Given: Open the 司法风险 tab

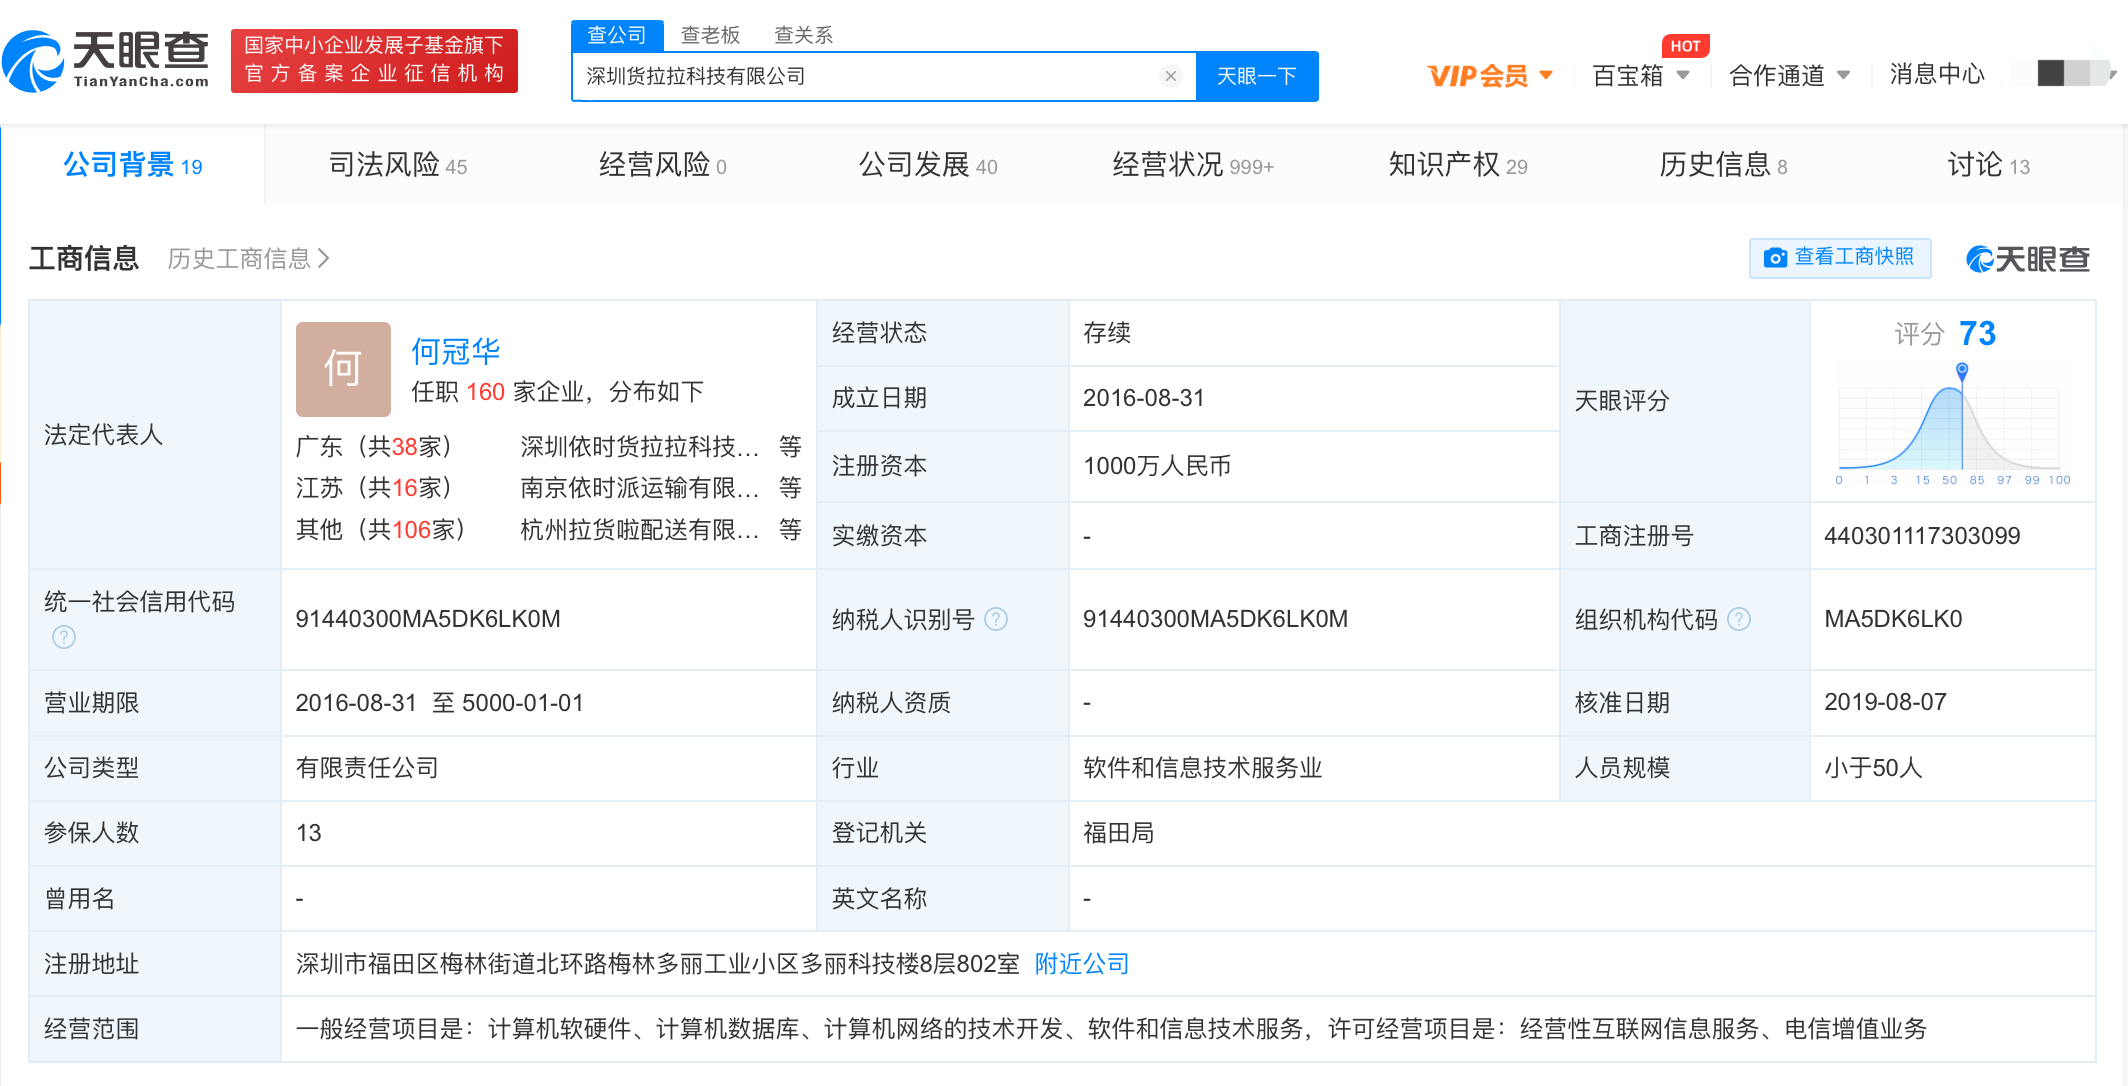Looking at the screenshot, I should (398, 165).
